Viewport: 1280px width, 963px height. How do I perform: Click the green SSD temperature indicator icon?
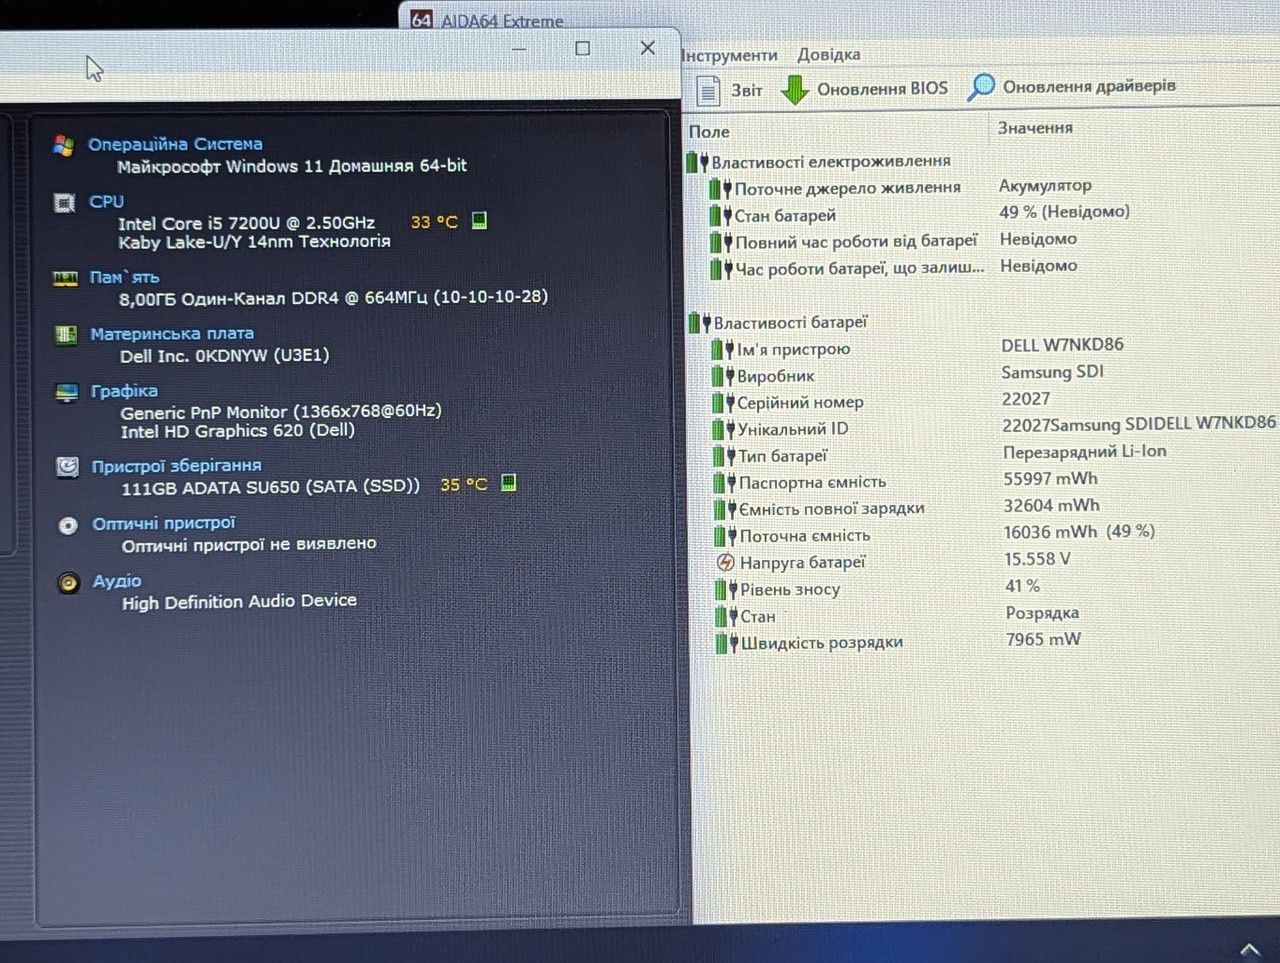[508, 484]
